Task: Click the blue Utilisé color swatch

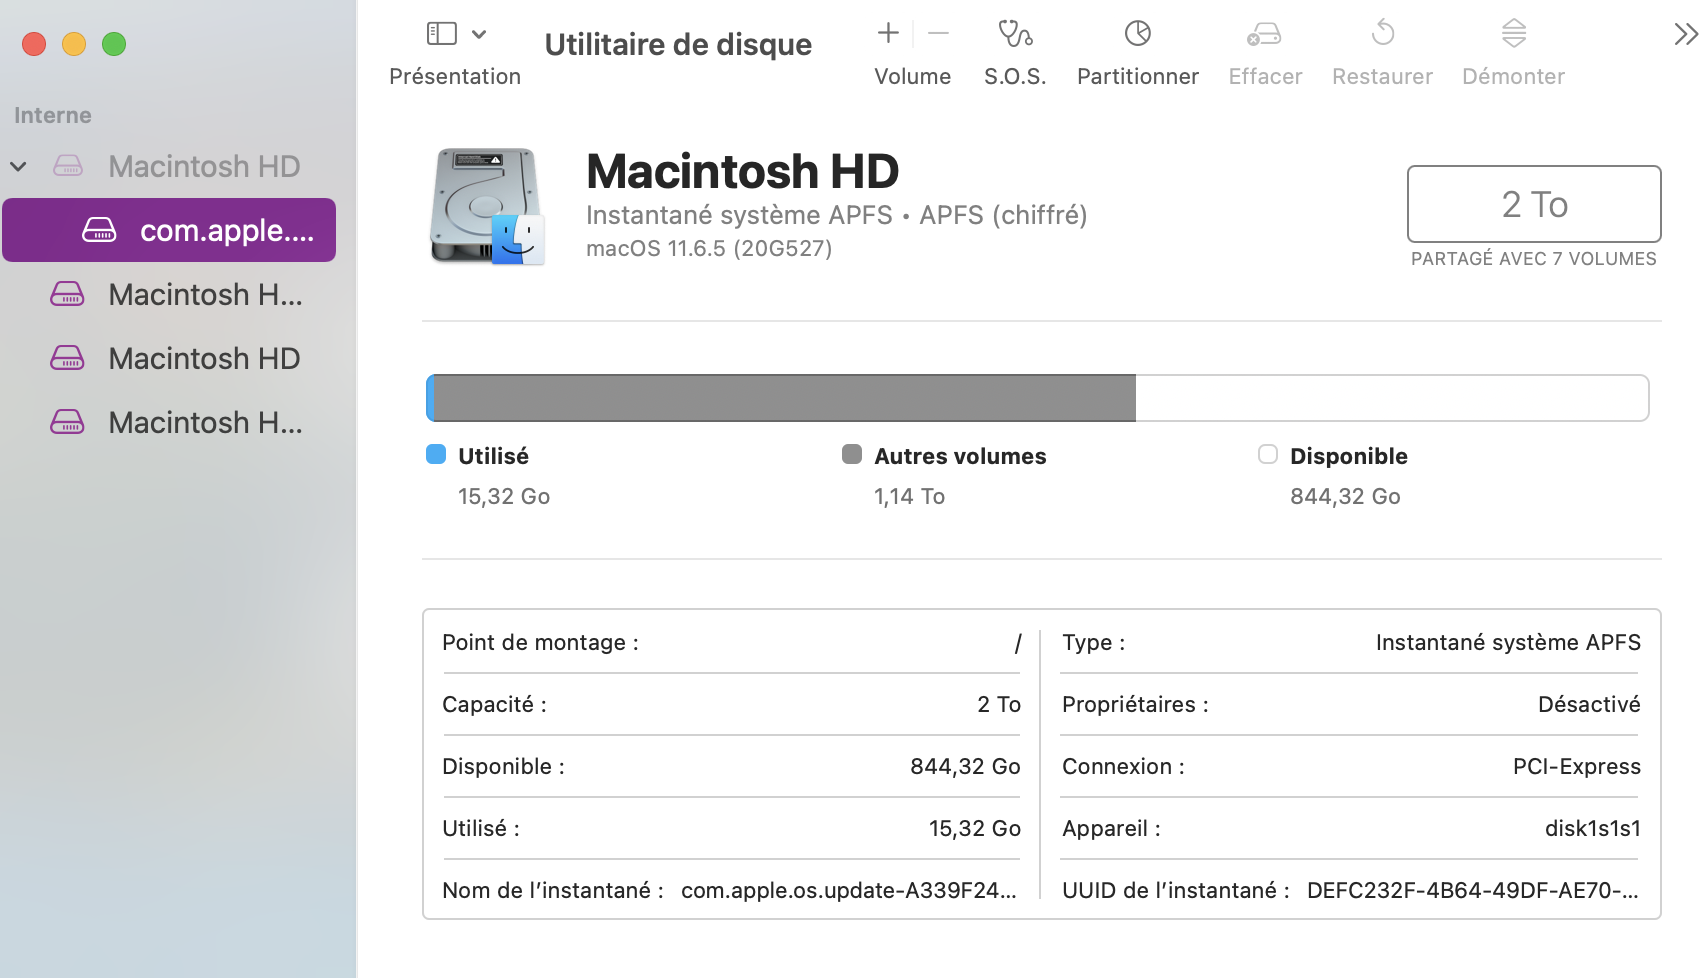Action: 436,454
